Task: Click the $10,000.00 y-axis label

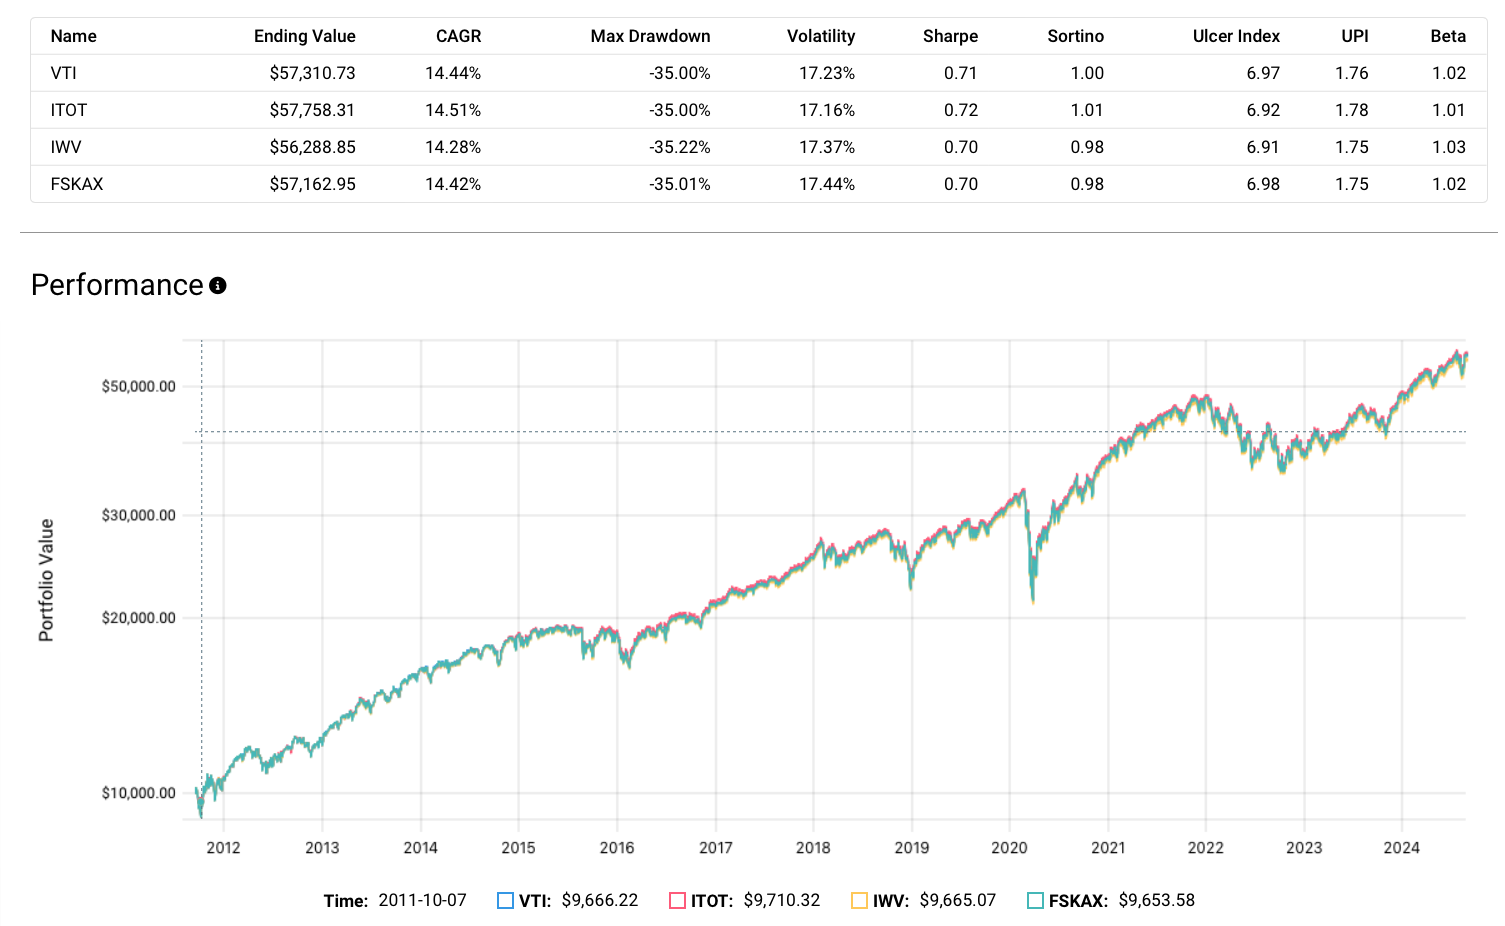Action: (139, 793)
